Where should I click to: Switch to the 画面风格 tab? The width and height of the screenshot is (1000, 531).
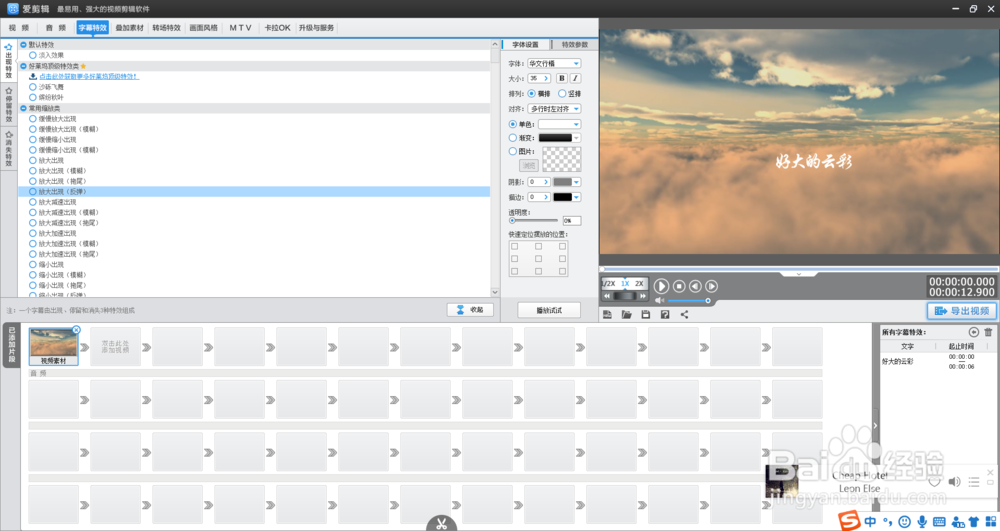coord(203,27)
